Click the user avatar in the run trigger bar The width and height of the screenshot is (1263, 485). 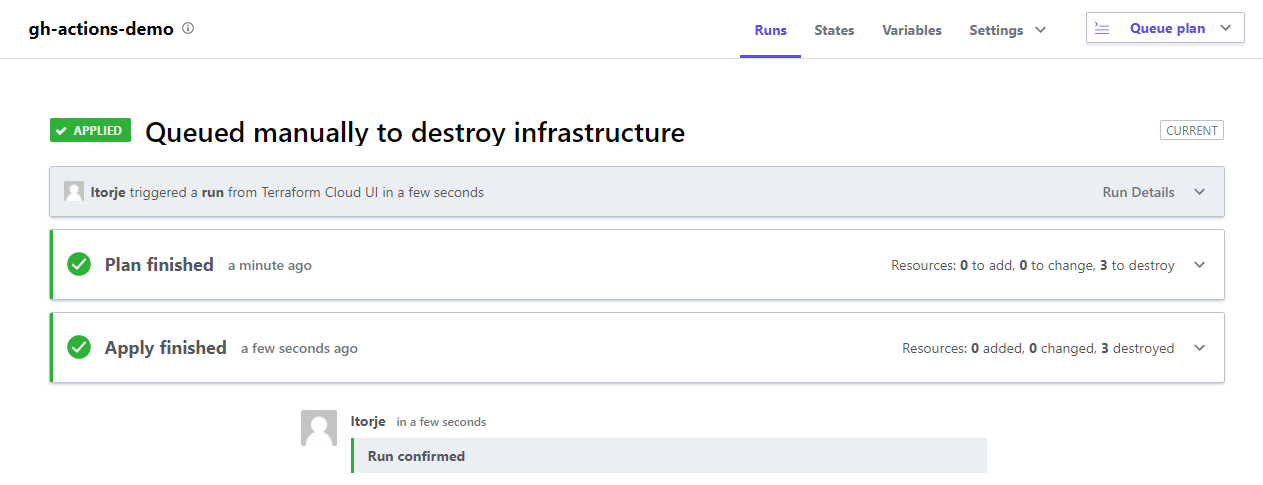74,192
